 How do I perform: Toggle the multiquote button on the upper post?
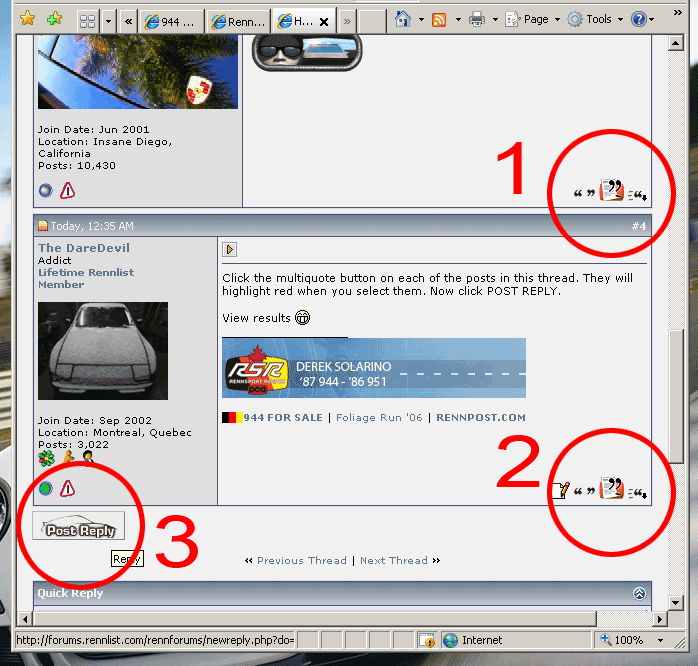pos(611,190)
